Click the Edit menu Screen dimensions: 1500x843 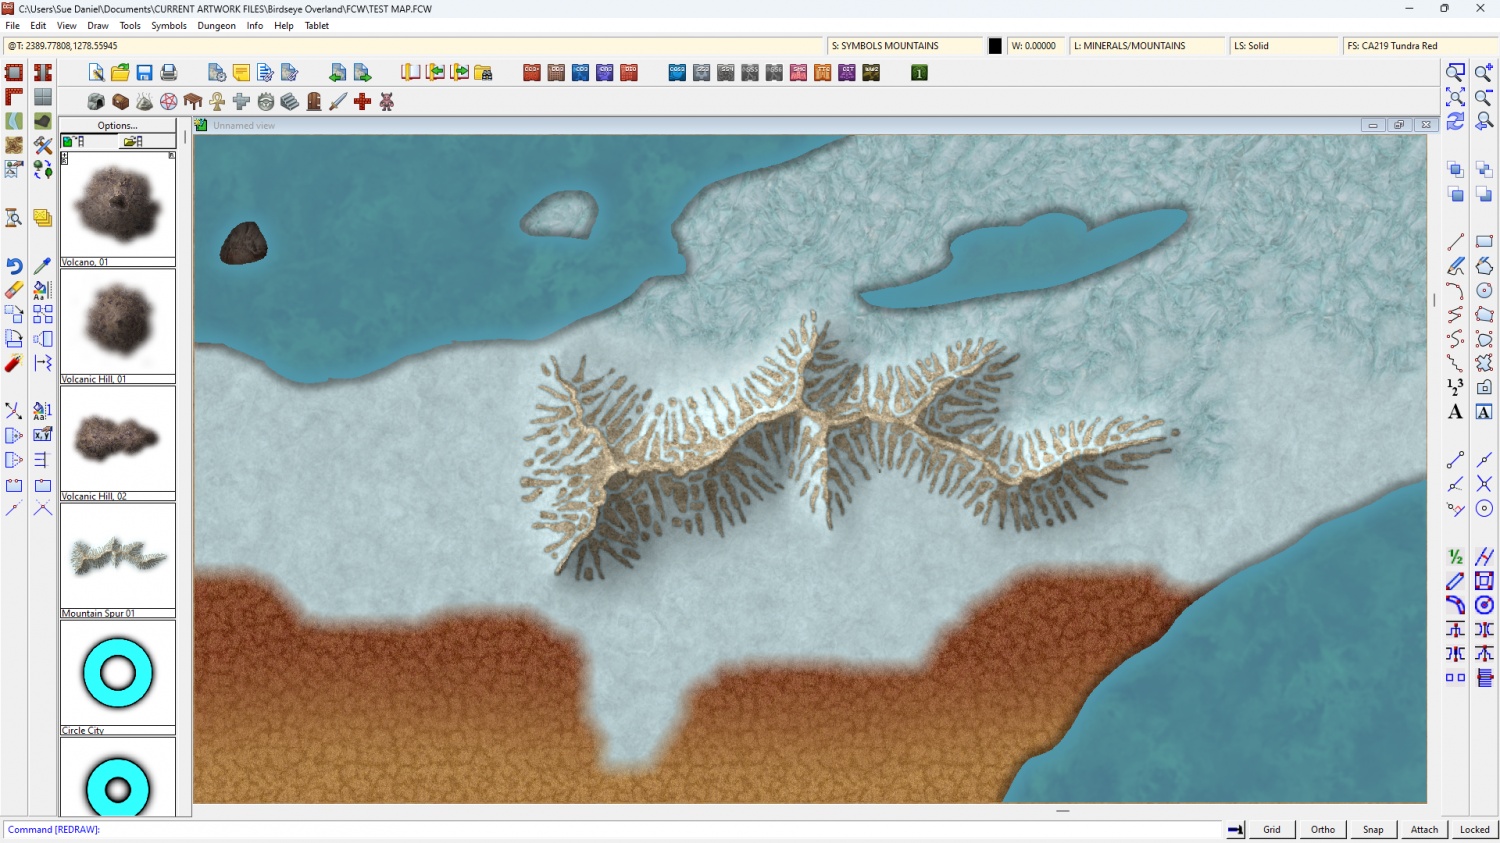[38, 26]
